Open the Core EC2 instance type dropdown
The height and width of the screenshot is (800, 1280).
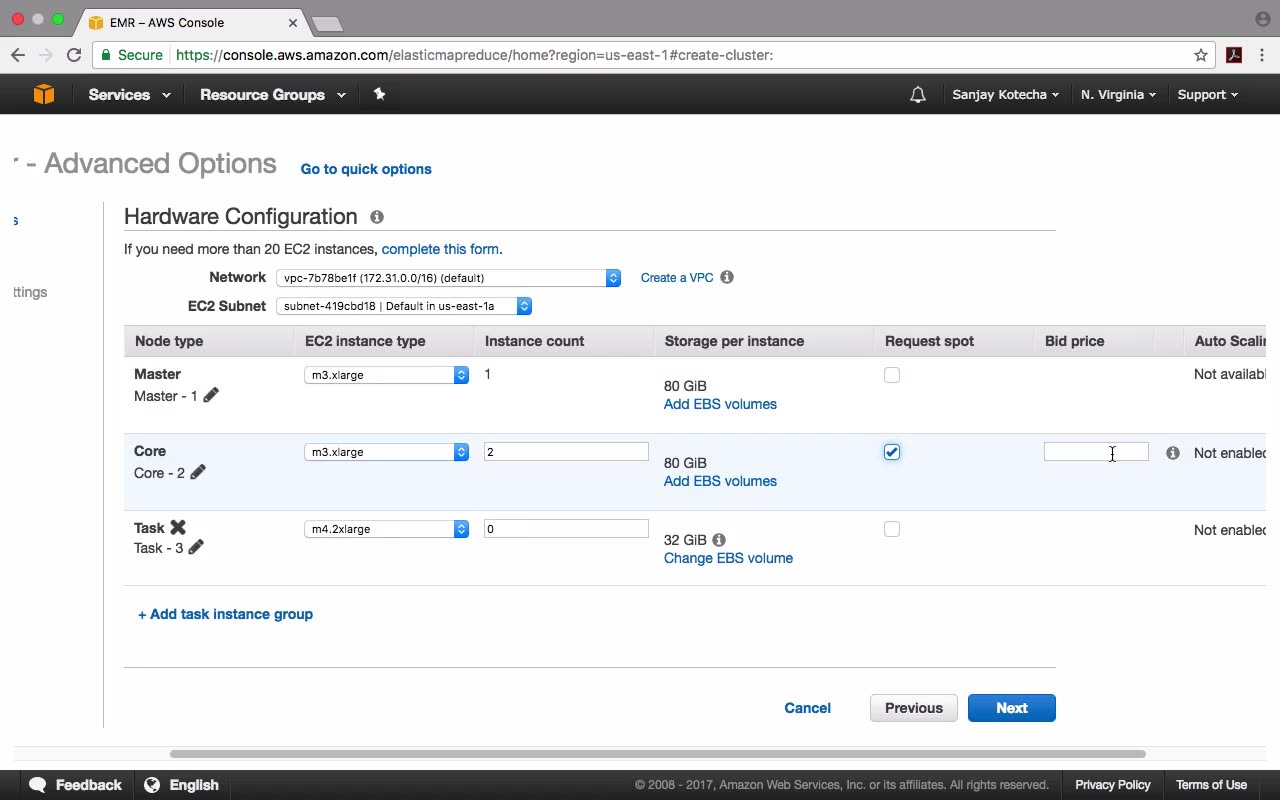[387, 452]
